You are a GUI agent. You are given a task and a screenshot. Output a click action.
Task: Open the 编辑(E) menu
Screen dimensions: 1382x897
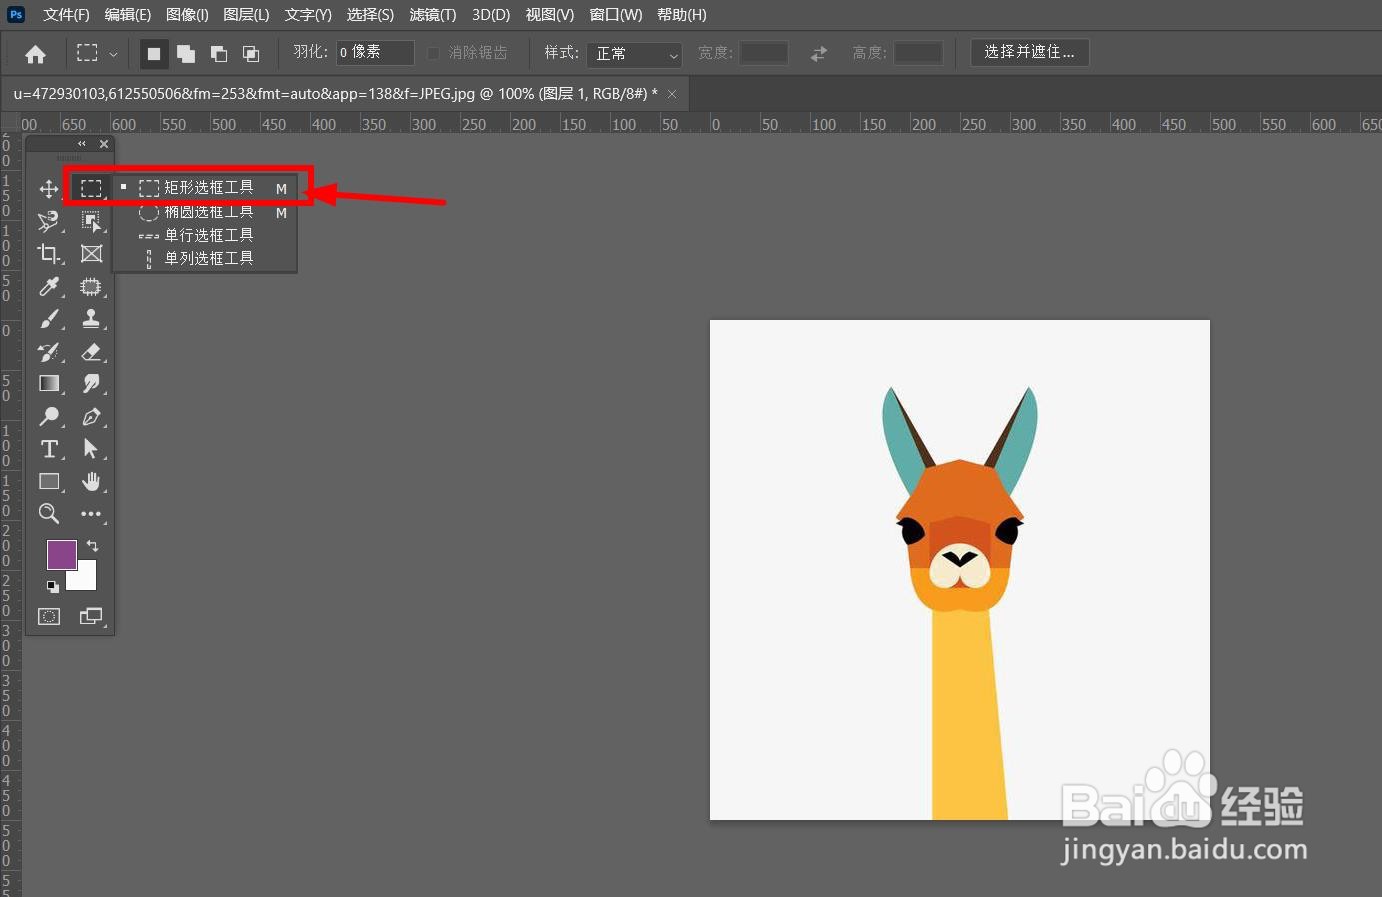[x=127, y=15]
